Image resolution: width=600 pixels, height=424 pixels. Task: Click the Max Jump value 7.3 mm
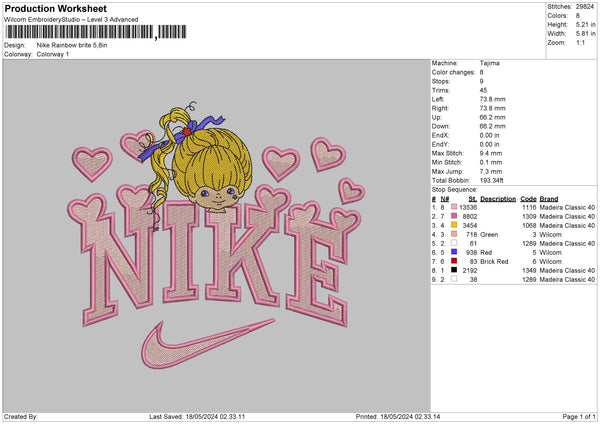tap(491, 171)
